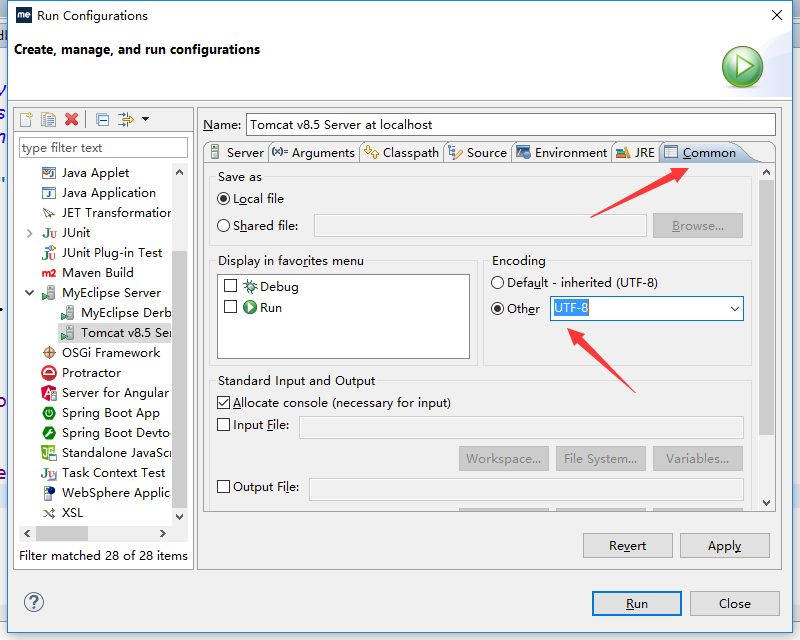
Task: Toggle Allocate console checkbox
Action: [x=223, y=403]
